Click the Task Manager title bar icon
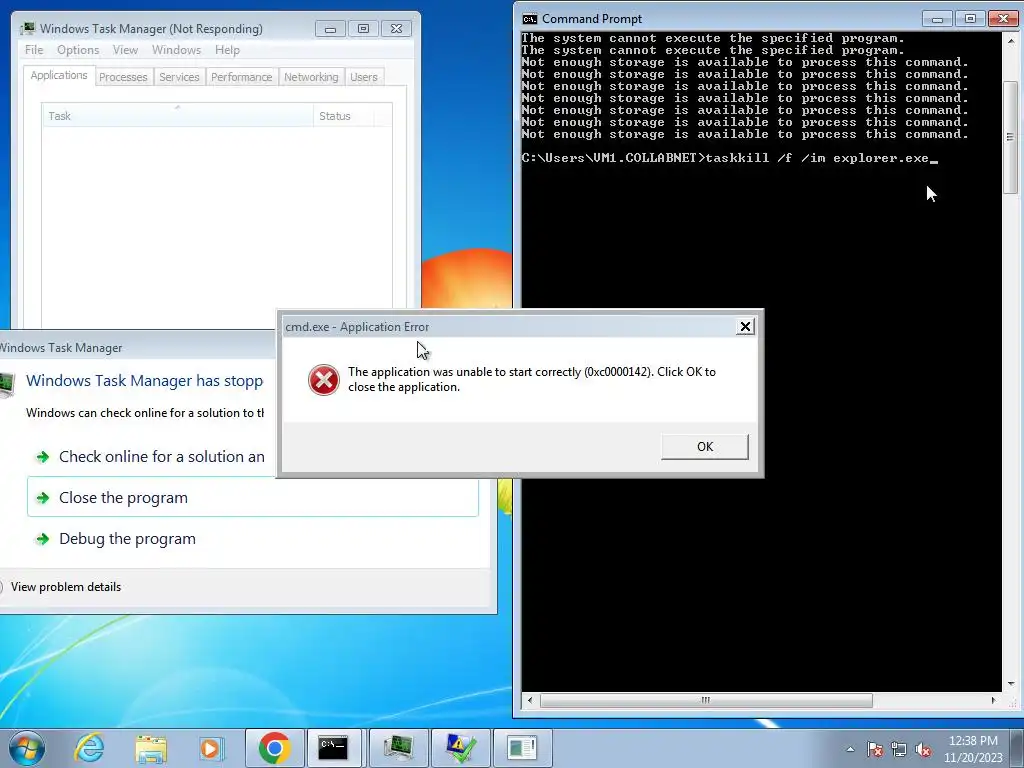Viewport: 1024px width, 768px height. [27, 29]
